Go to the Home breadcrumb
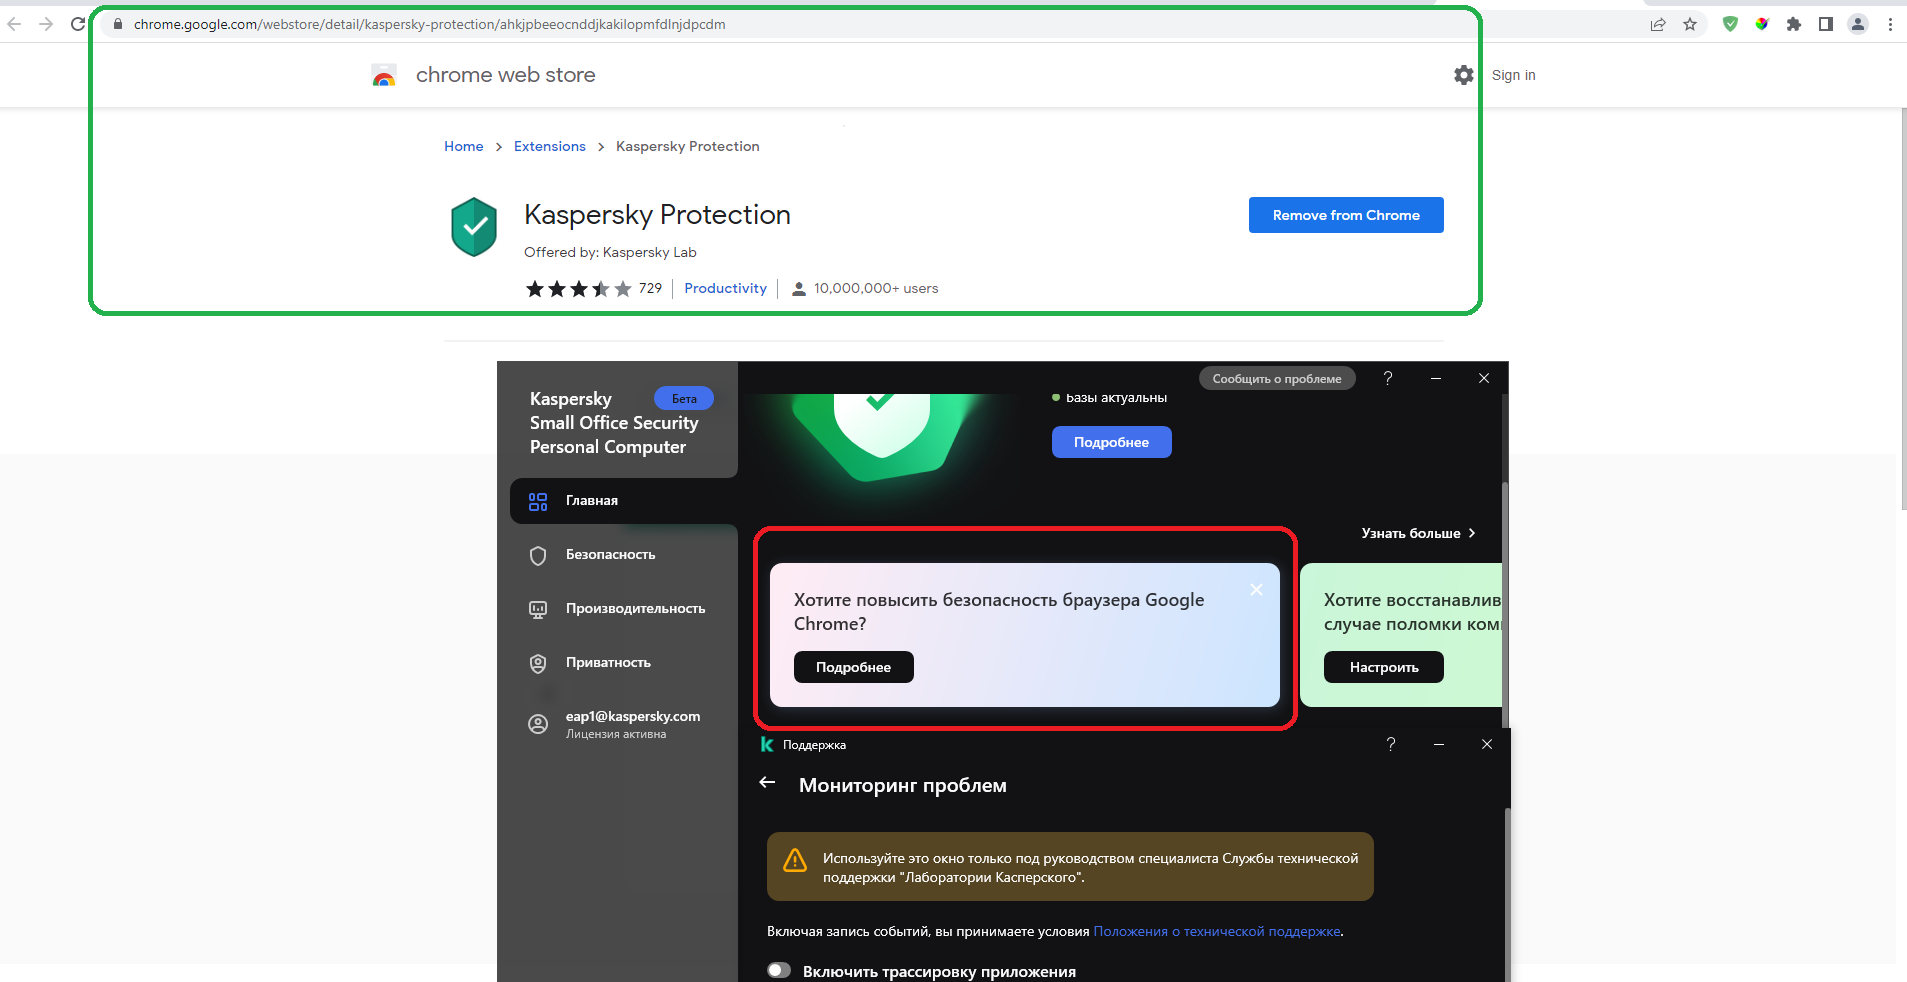 (x=463, y=146)
